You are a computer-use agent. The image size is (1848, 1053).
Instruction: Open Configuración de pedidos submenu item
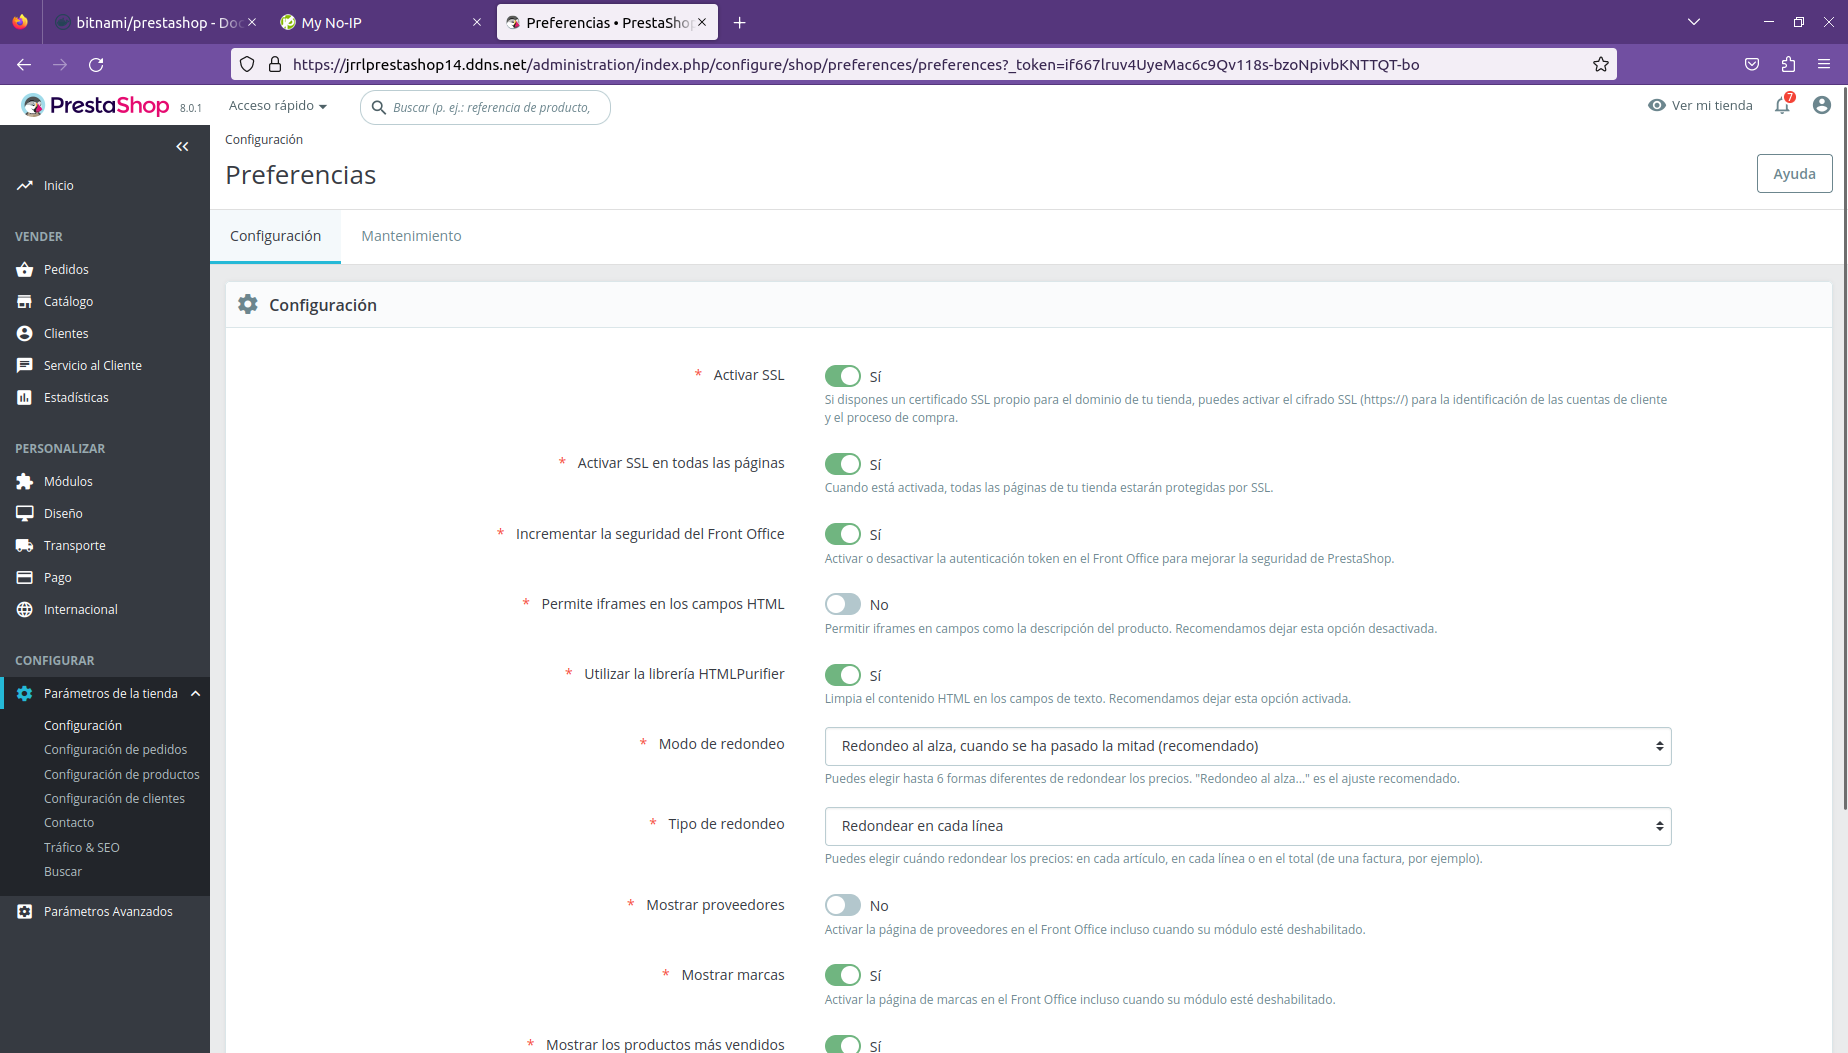coord(115,749)
